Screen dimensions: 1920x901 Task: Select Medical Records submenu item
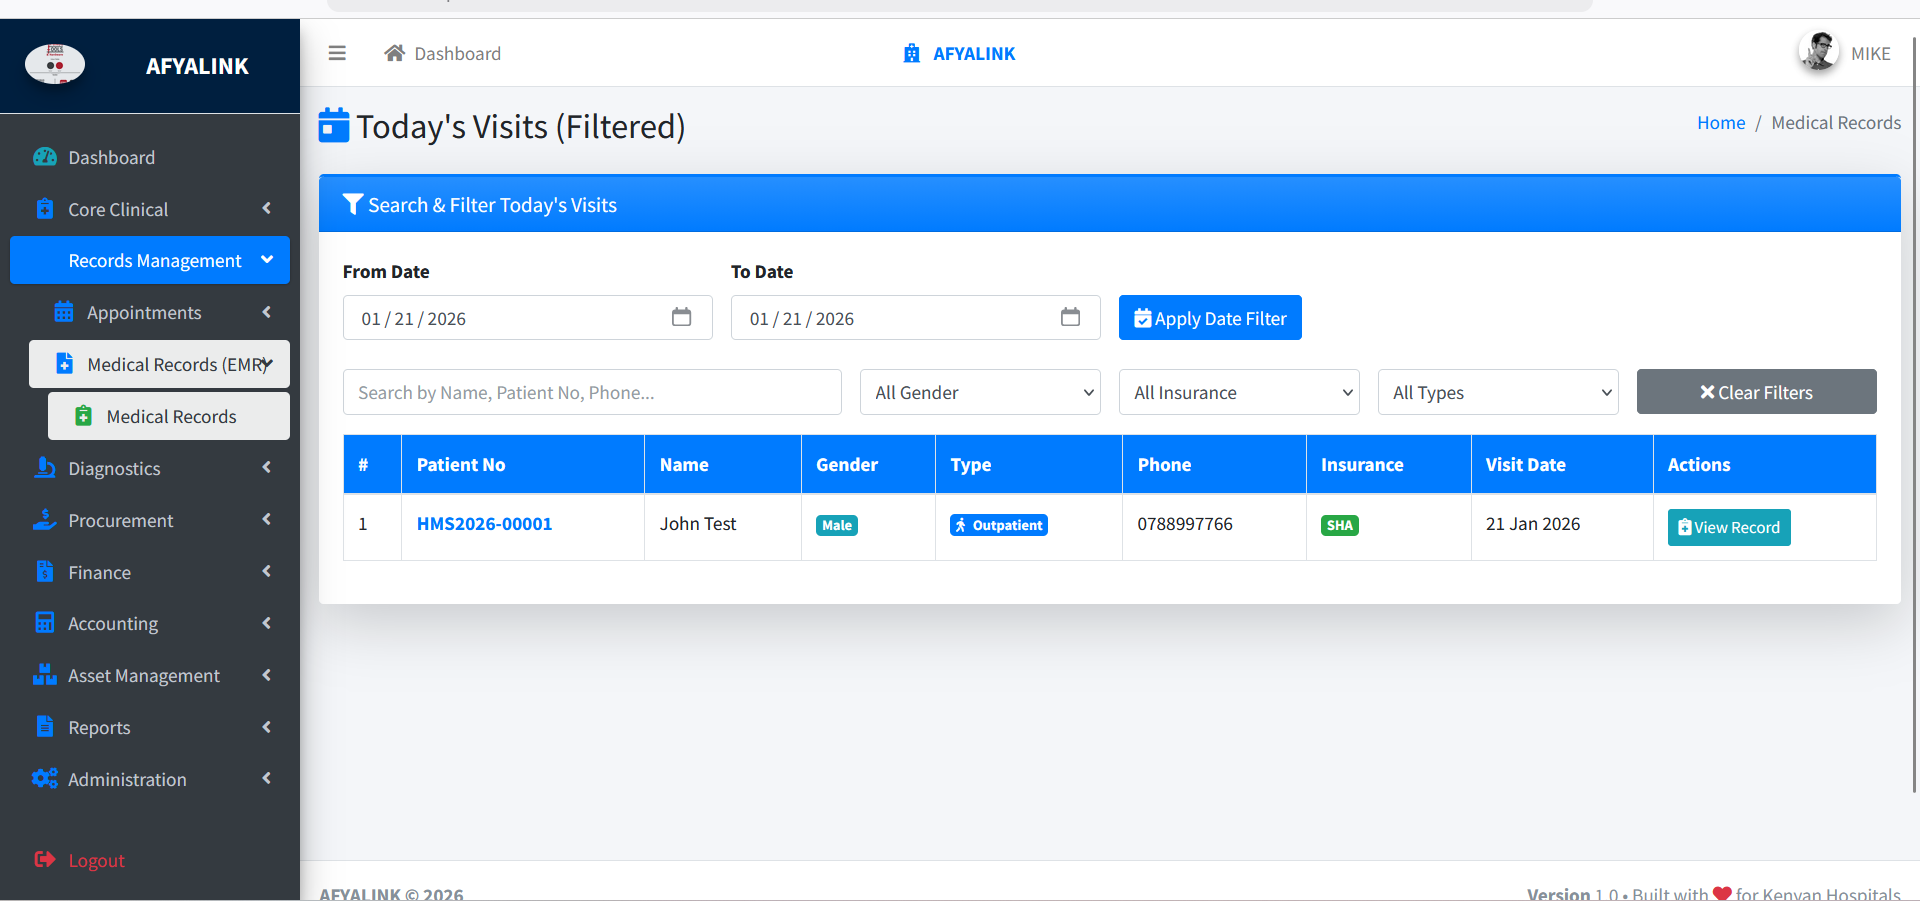(x=170, y=416)
